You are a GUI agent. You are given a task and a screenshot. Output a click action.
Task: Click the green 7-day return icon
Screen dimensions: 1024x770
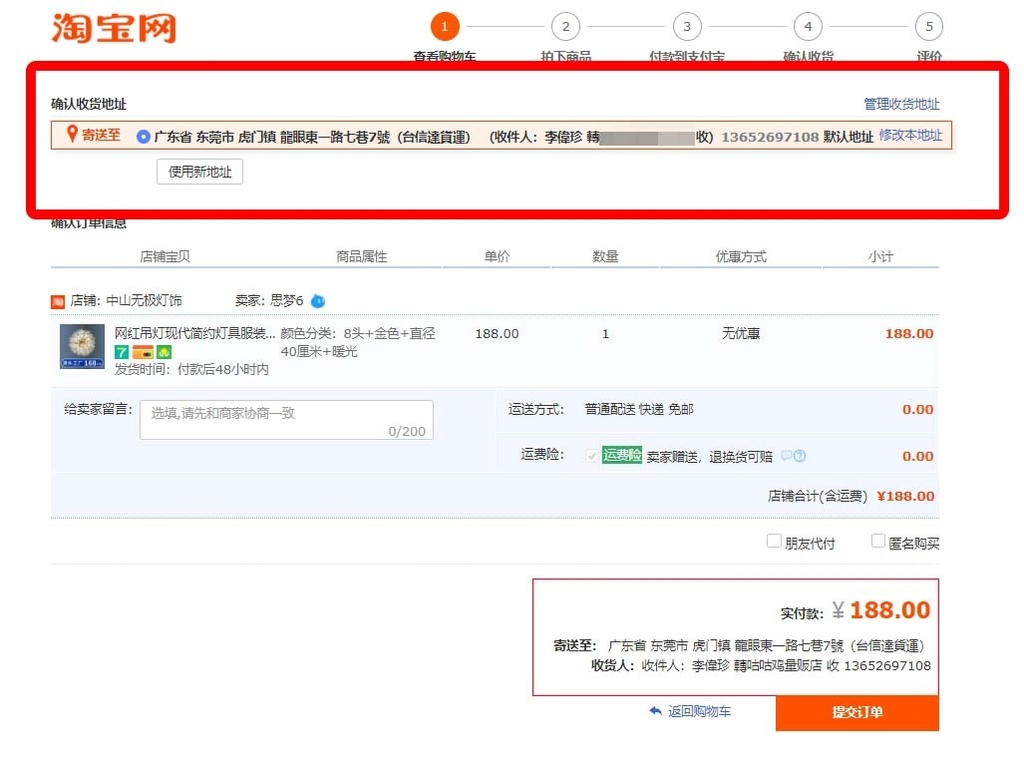(x=121, y=352)
